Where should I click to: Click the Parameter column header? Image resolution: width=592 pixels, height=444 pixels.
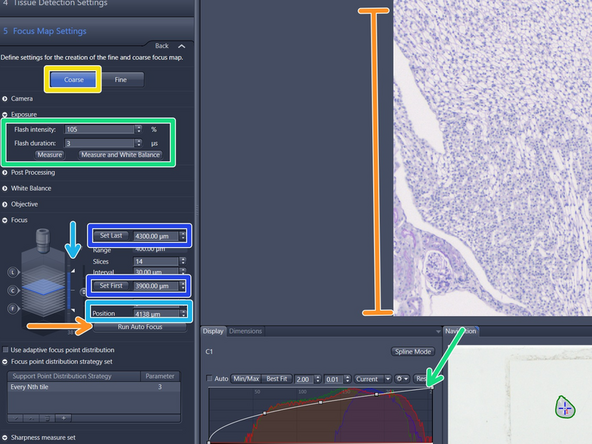click(160, 376)
